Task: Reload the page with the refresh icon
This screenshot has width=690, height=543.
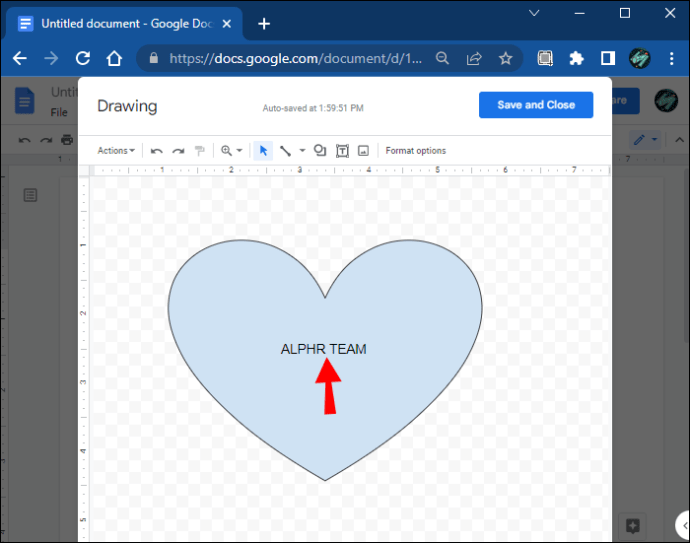Action: click(x=83, y=59)
